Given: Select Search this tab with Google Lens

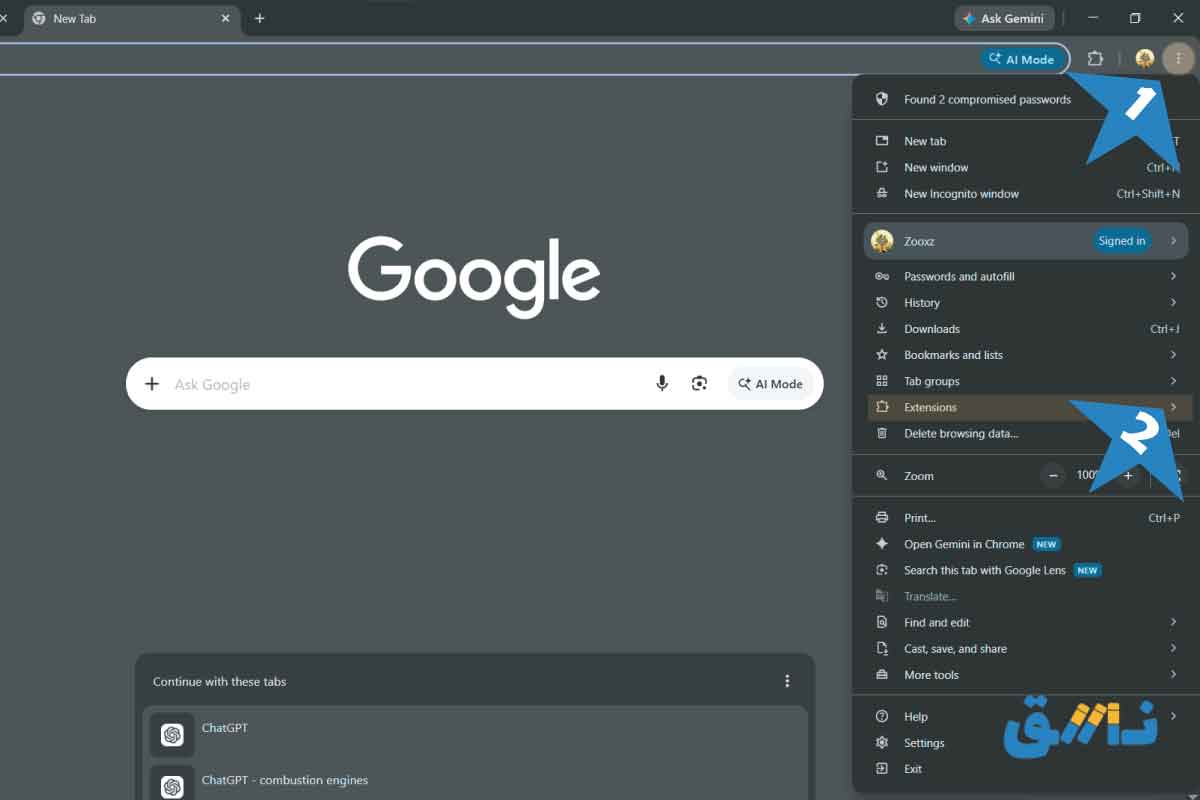Looking at the screenshot, I should (x=1025, y=570).
